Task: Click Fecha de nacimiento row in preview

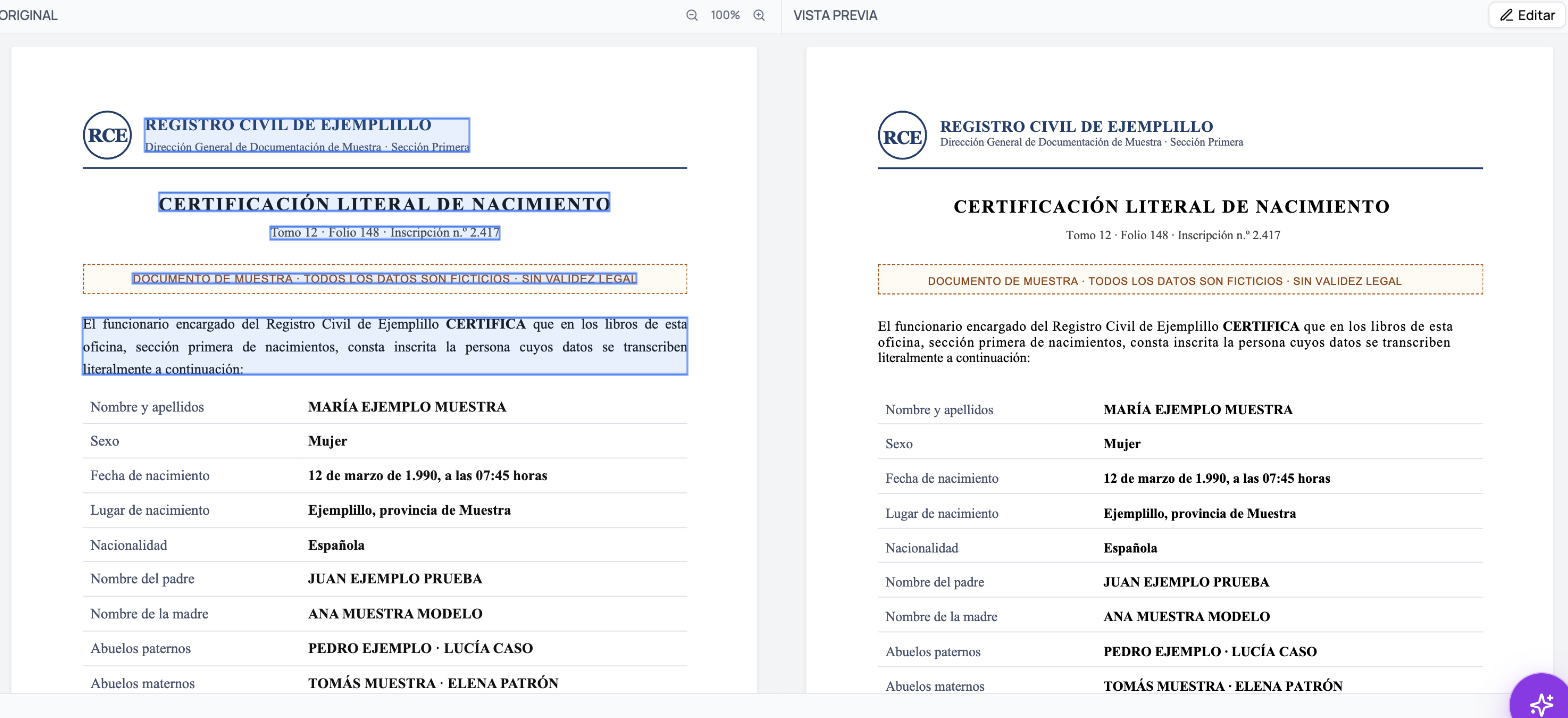Action: 1180,478
